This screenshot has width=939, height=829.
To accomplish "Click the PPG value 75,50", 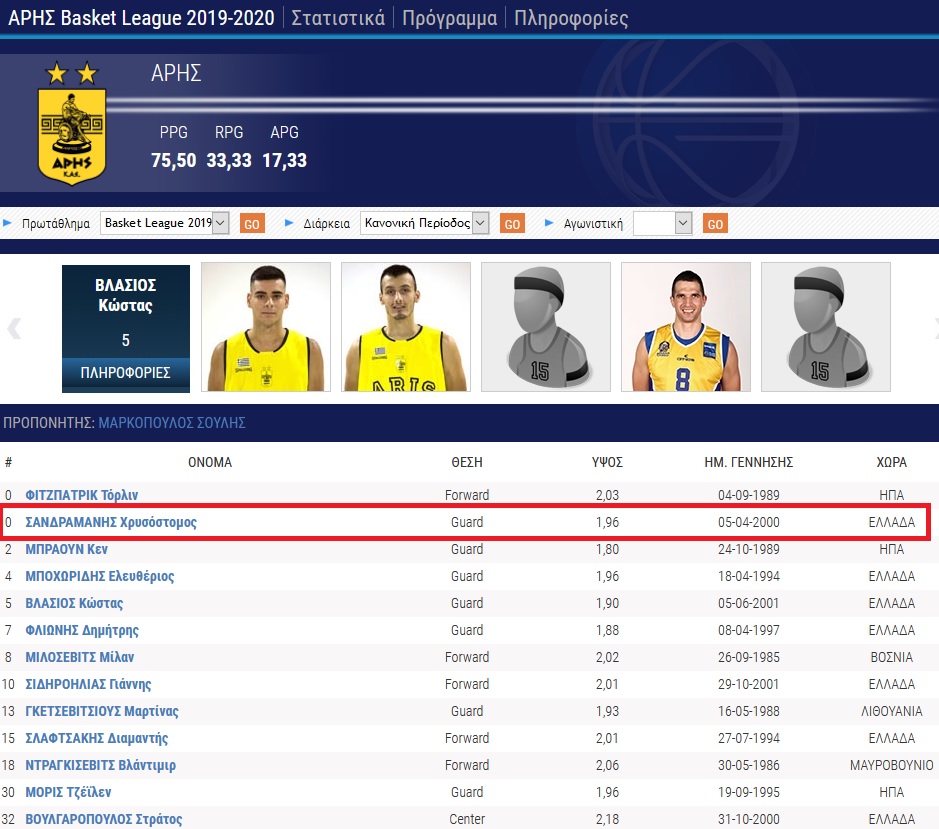I will click(174, 161).
